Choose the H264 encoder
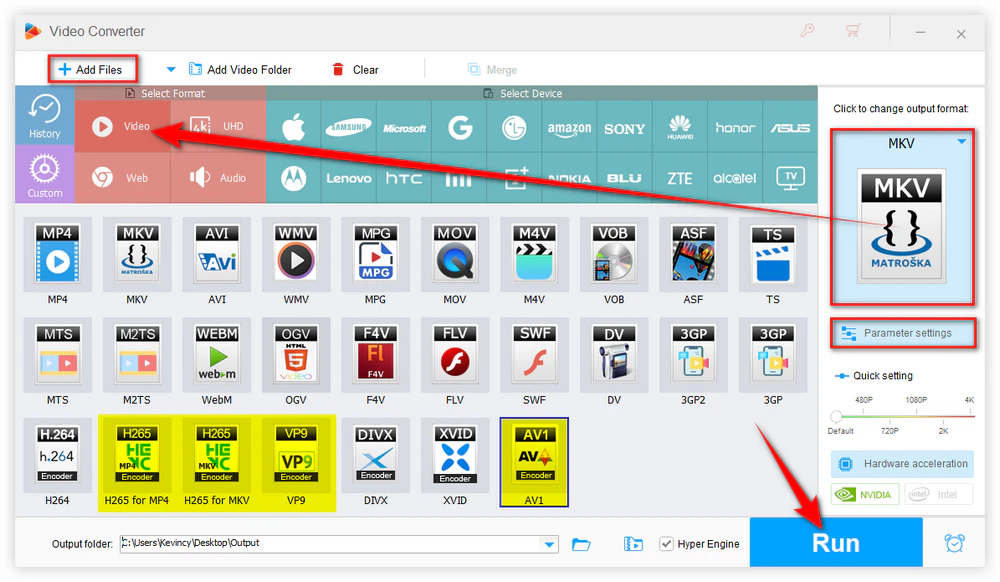This screenshot has width=1000, height=582. (x=57, y=456)
